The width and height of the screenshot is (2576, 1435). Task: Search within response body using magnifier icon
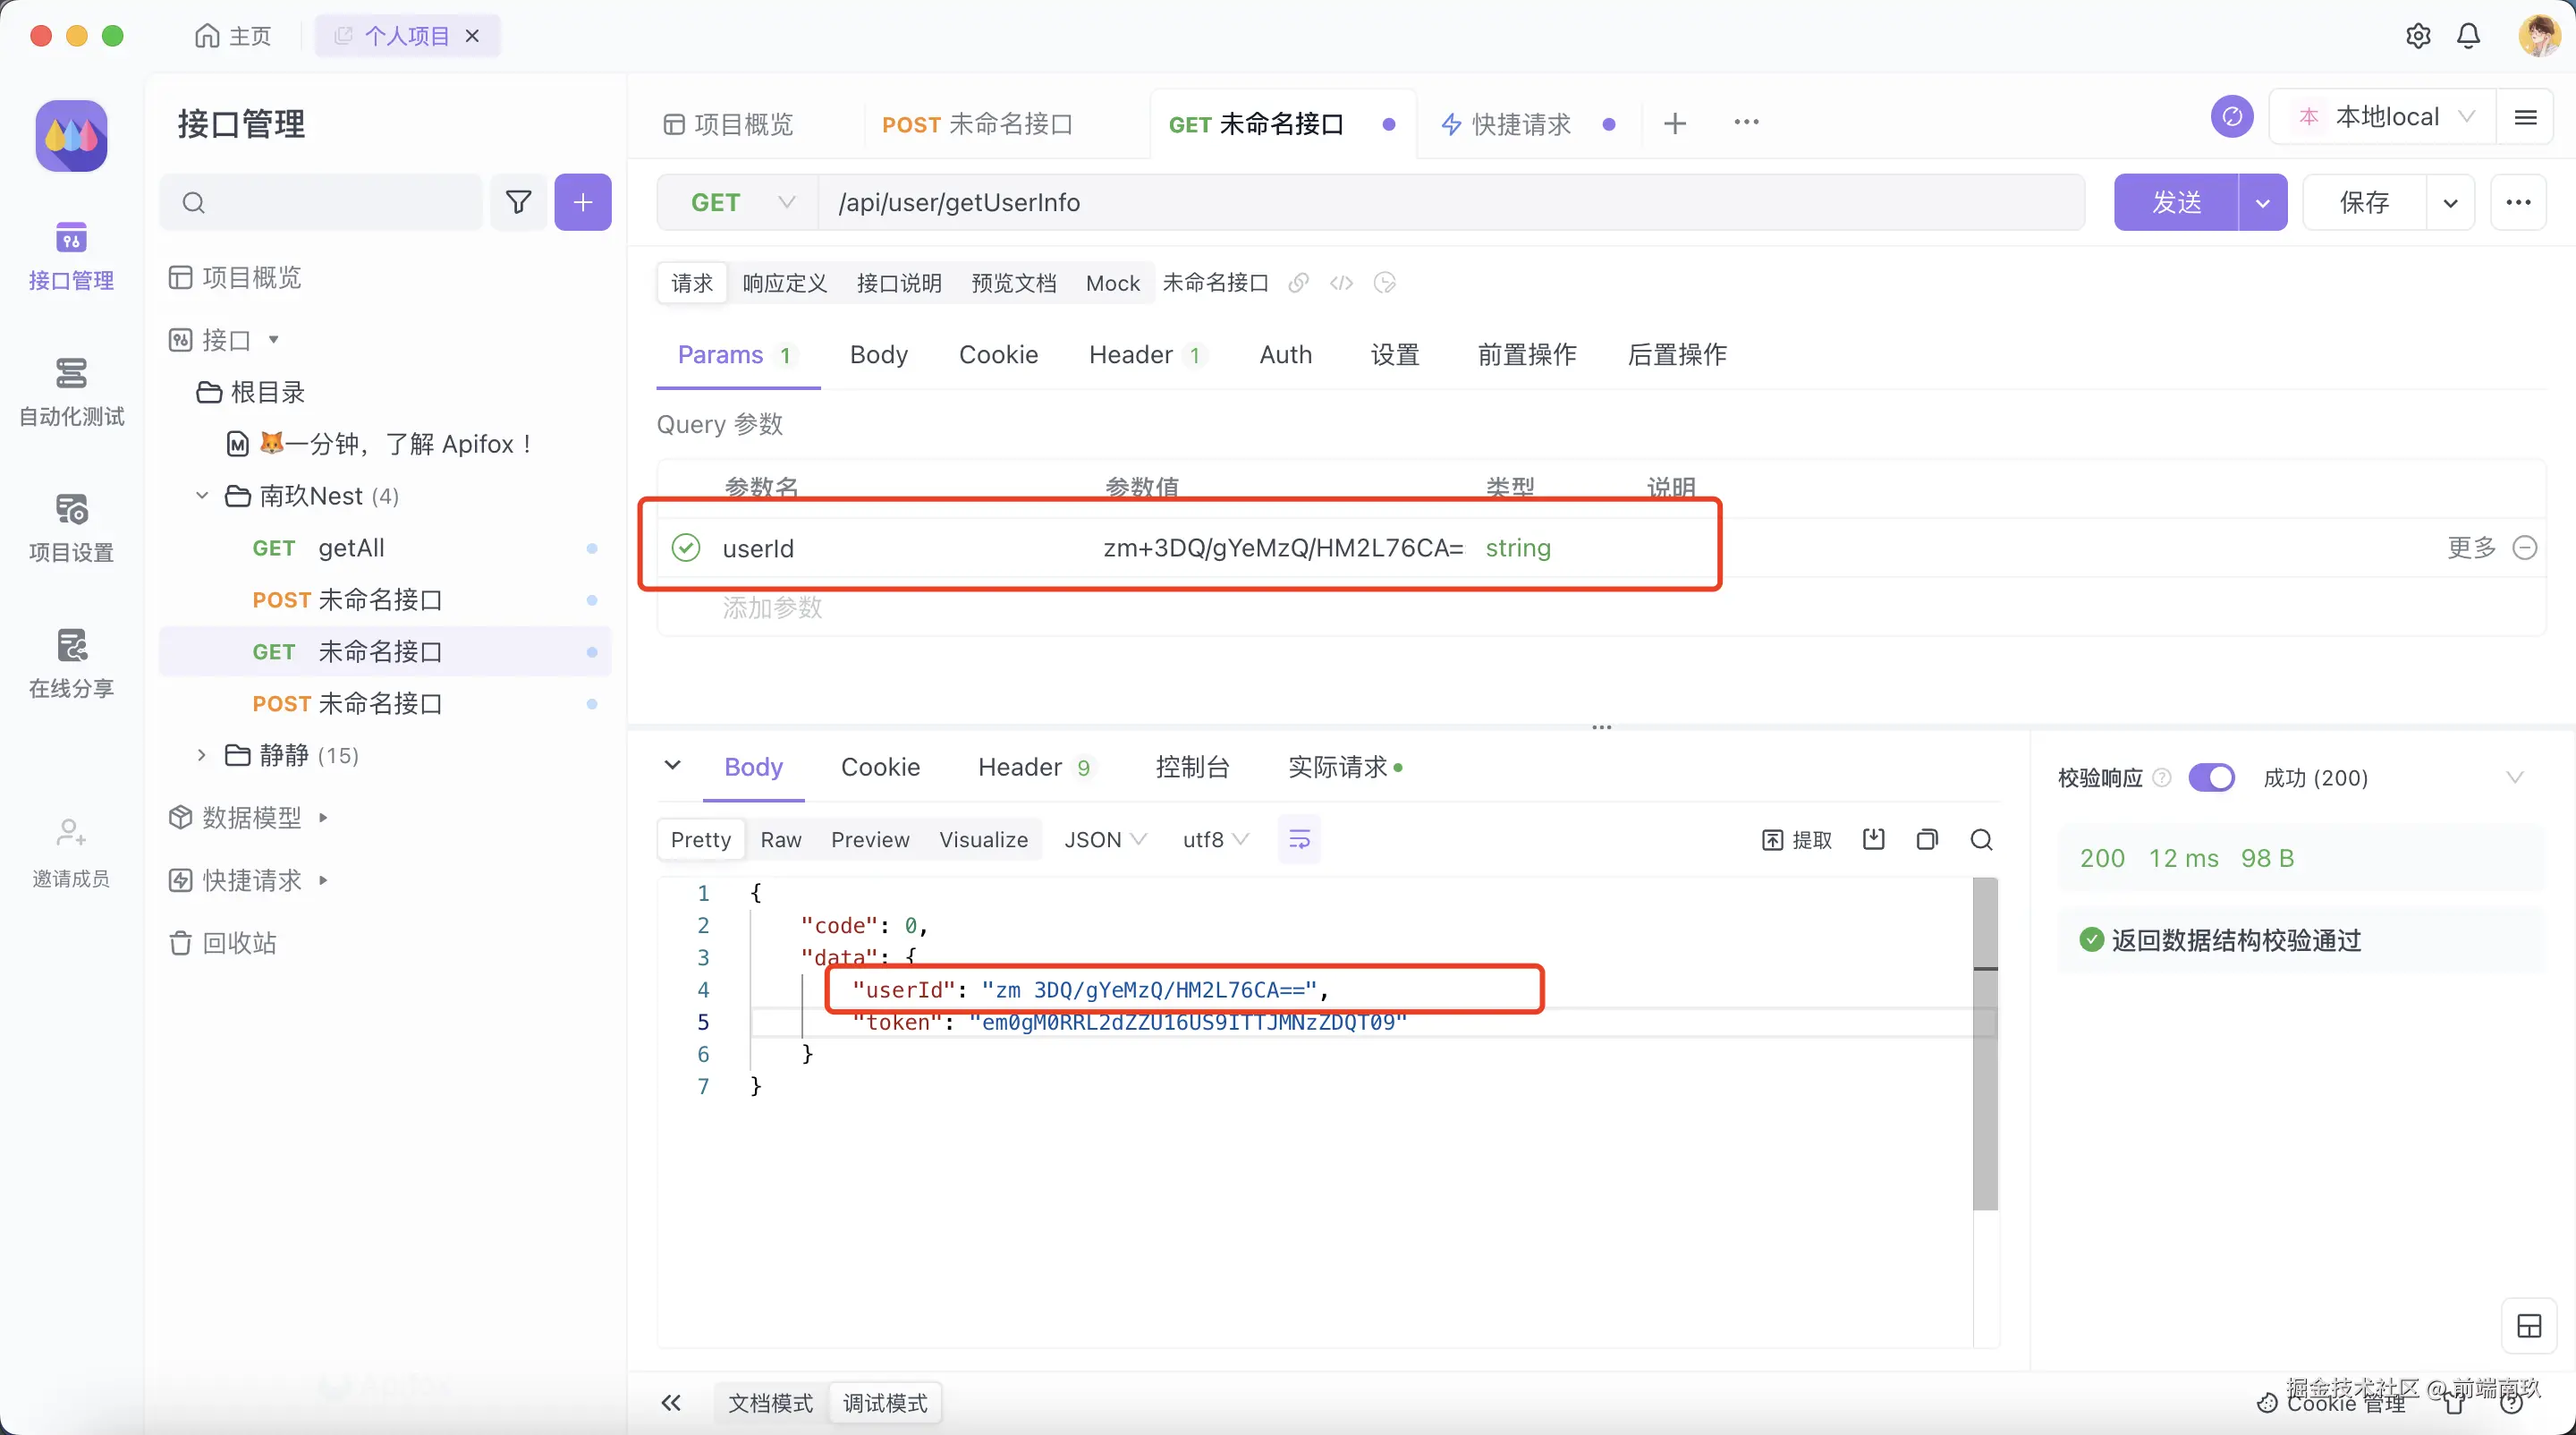coord(1981,839)
